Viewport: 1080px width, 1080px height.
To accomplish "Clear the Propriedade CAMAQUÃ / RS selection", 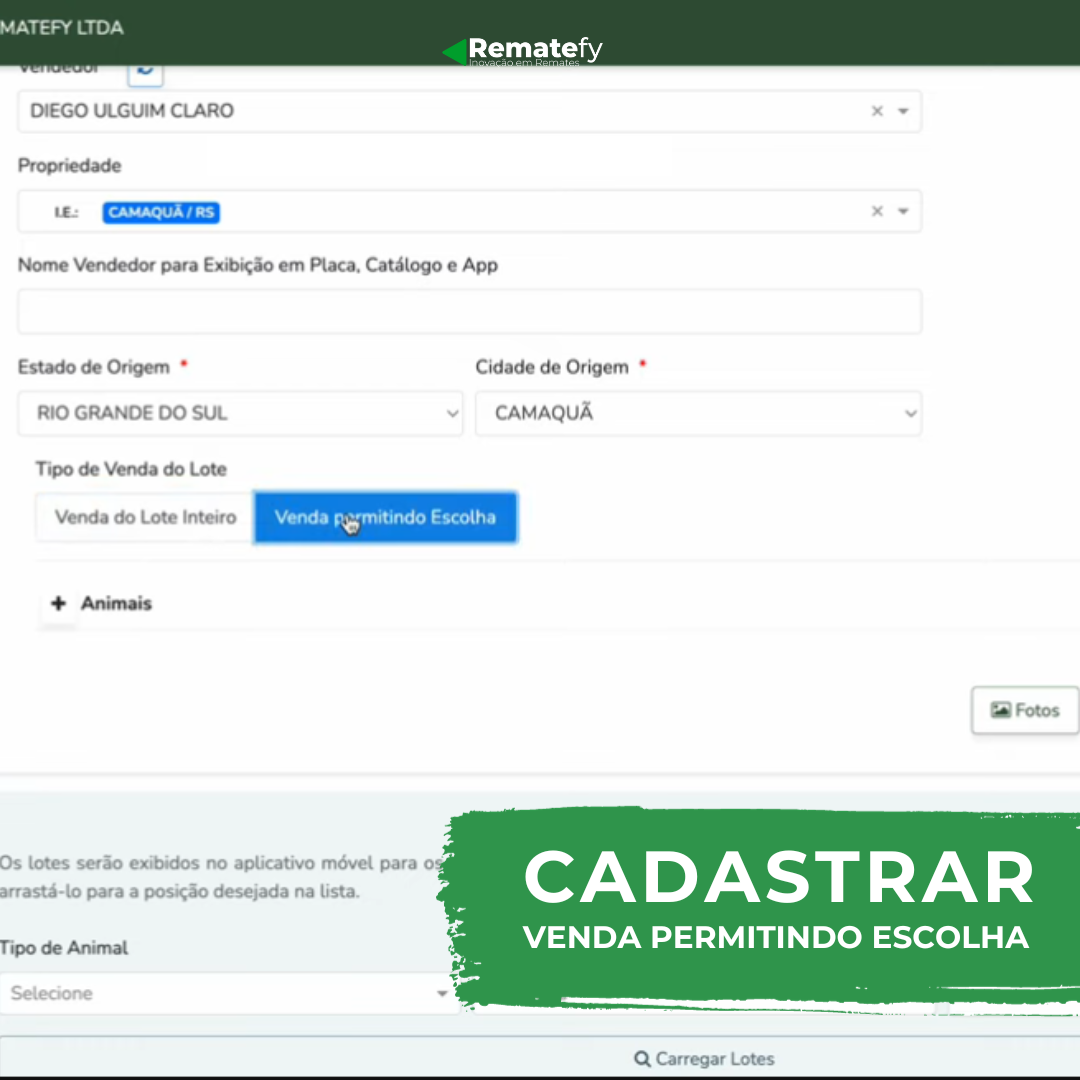I will [877, 211].
